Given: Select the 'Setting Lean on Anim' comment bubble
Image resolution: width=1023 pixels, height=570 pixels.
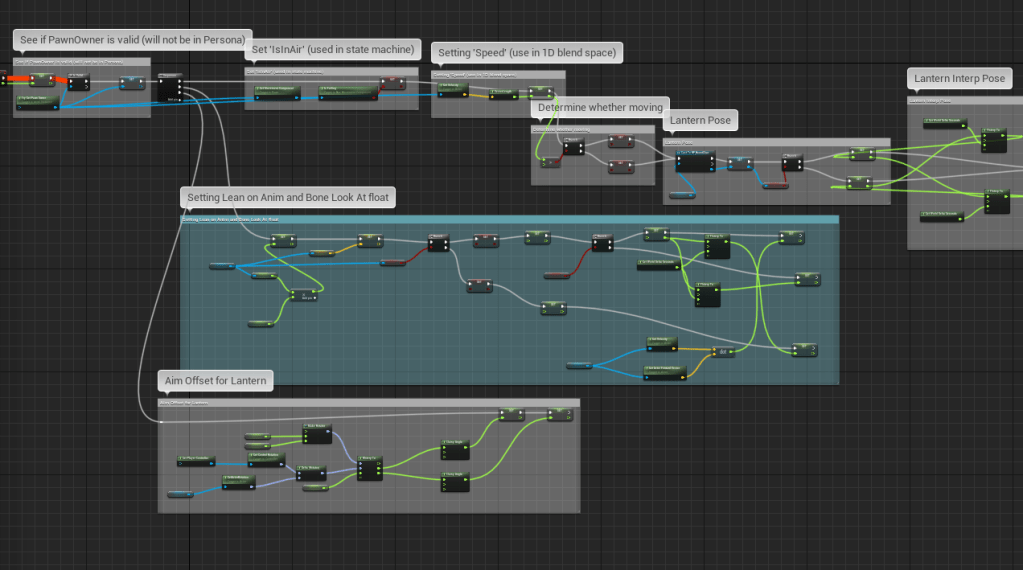Looking at the screenshot, I should 288,198.
